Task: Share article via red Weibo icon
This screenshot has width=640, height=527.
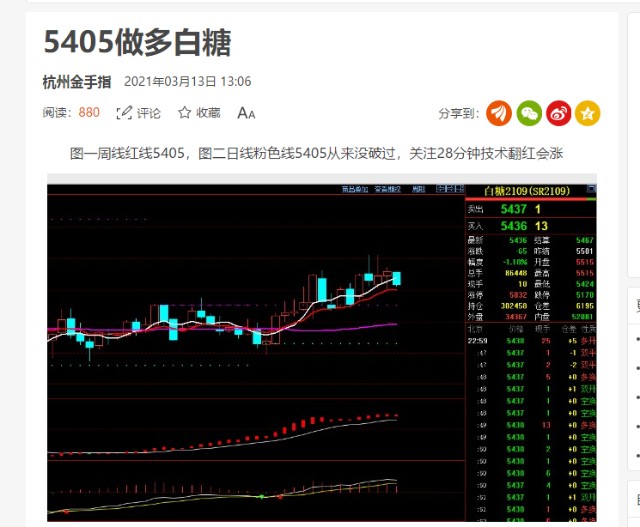Action: pos(559,113)
